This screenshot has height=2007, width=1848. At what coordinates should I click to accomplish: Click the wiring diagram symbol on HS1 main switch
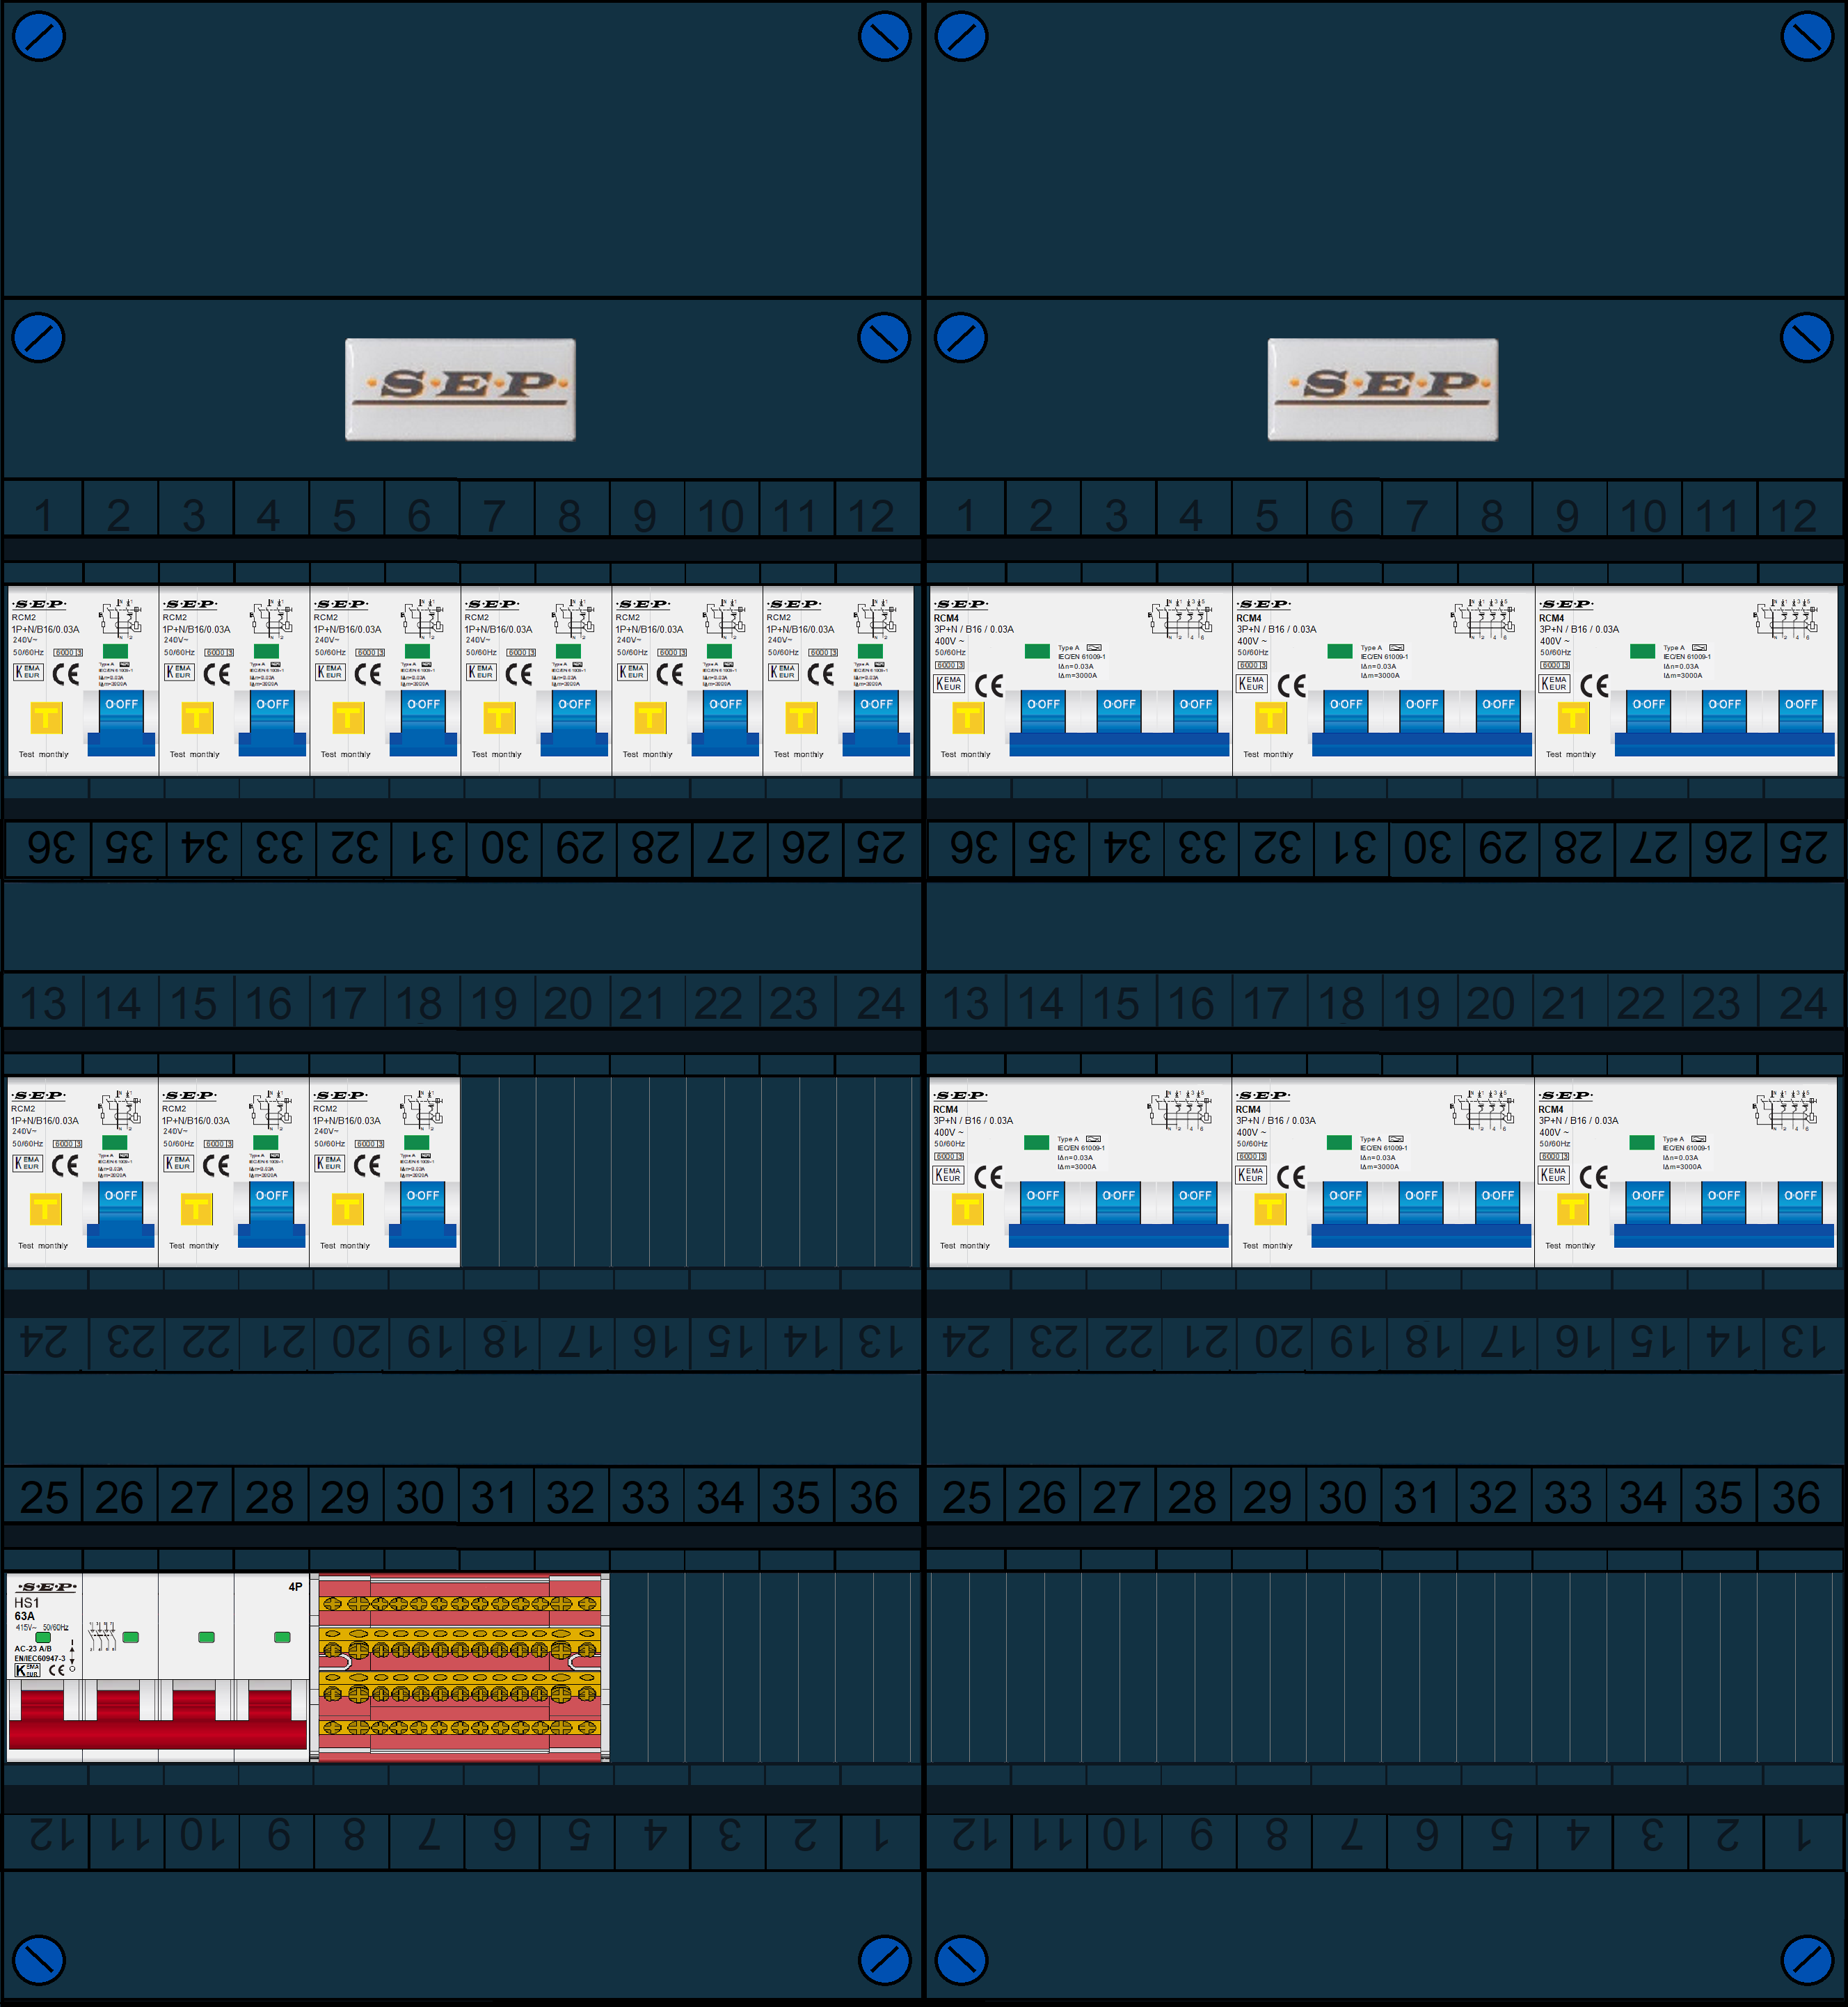(x=103, y=1636)
